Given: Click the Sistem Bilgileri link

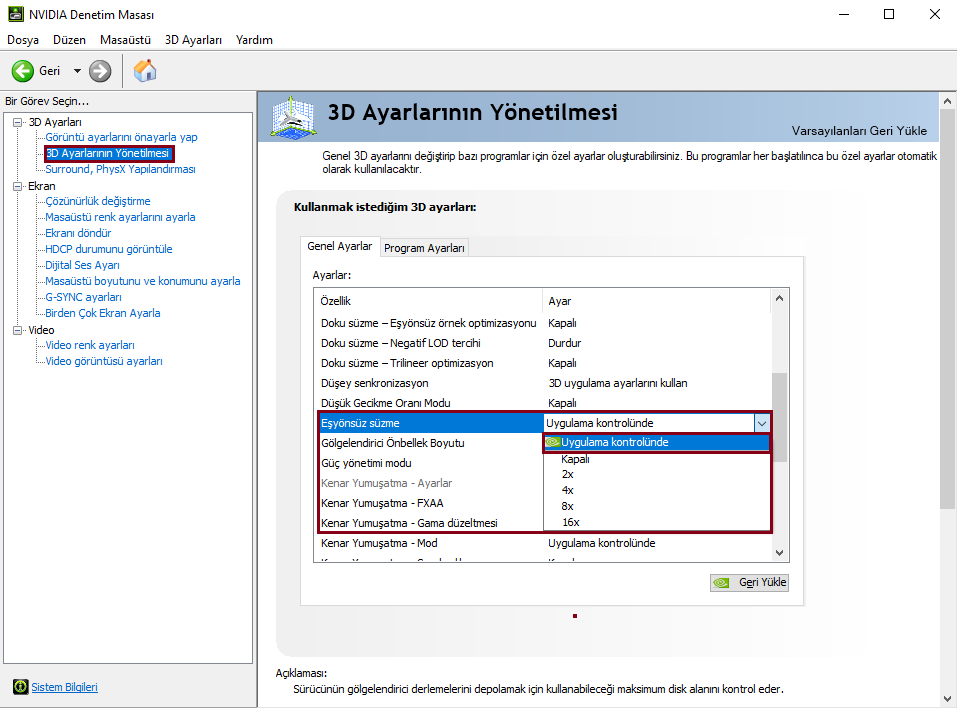Looking at the screenshot, I should (x=64, y=687).
